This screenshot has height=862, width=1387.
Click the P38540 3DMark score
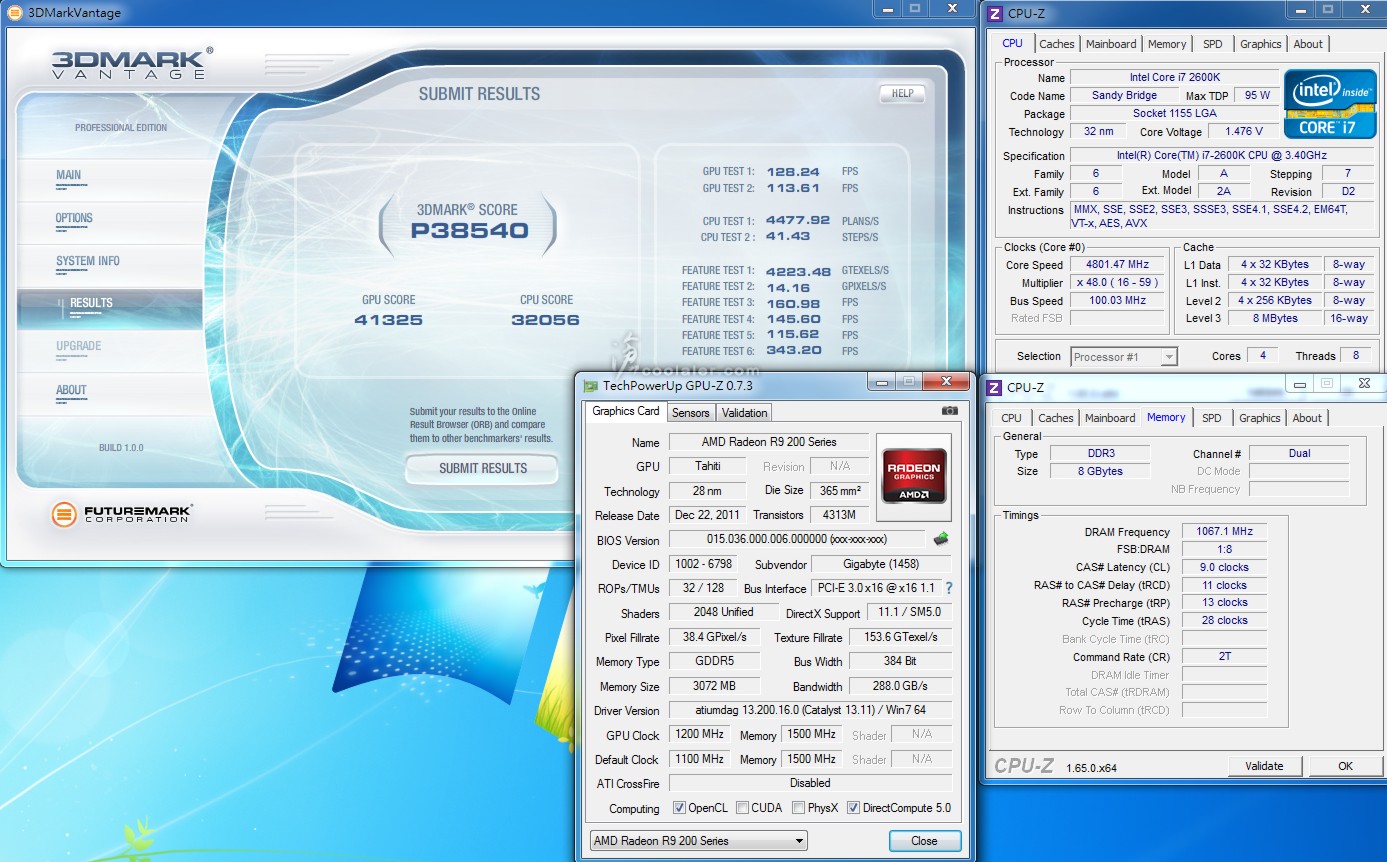[469, 231]
